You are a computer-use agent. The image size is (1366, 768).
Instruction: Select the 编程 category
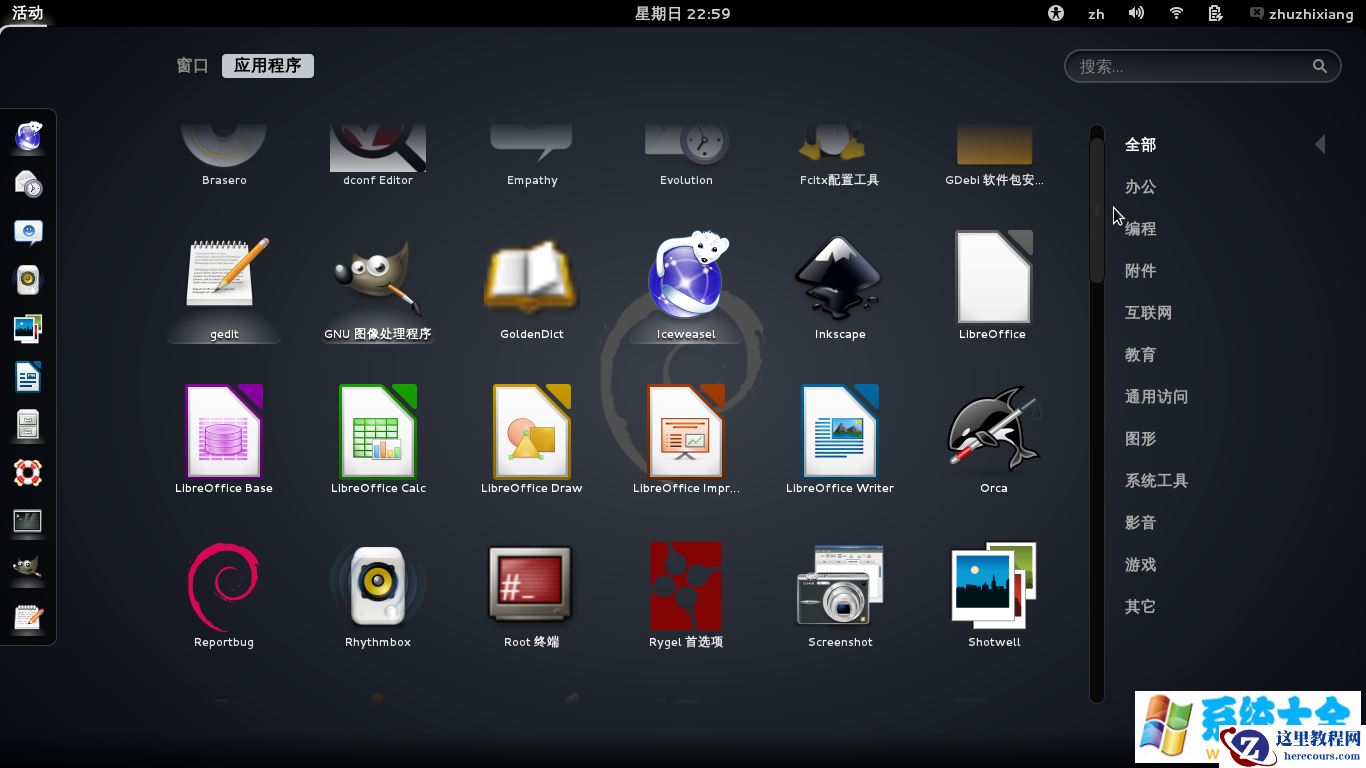[1141, 229]
